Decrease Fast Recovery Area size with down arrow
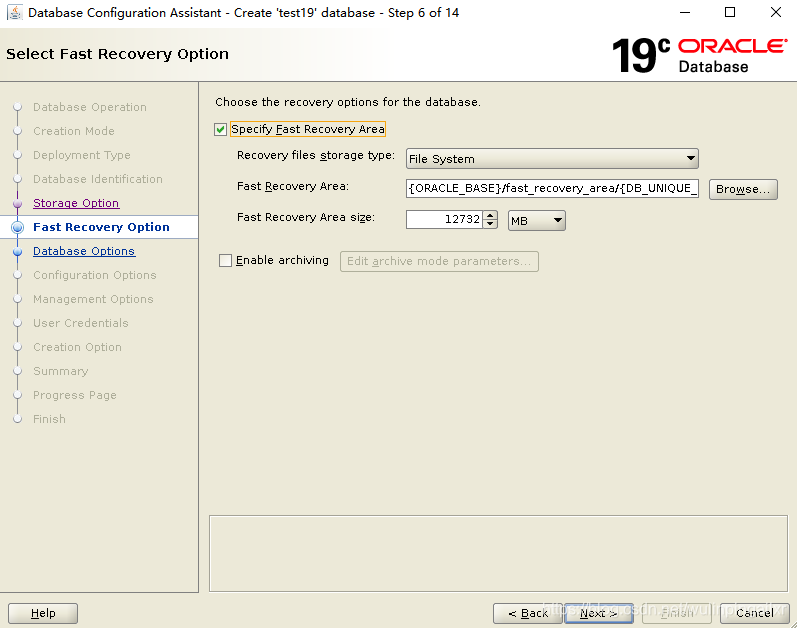The image size is (797, 628). [x=490, y=224]
